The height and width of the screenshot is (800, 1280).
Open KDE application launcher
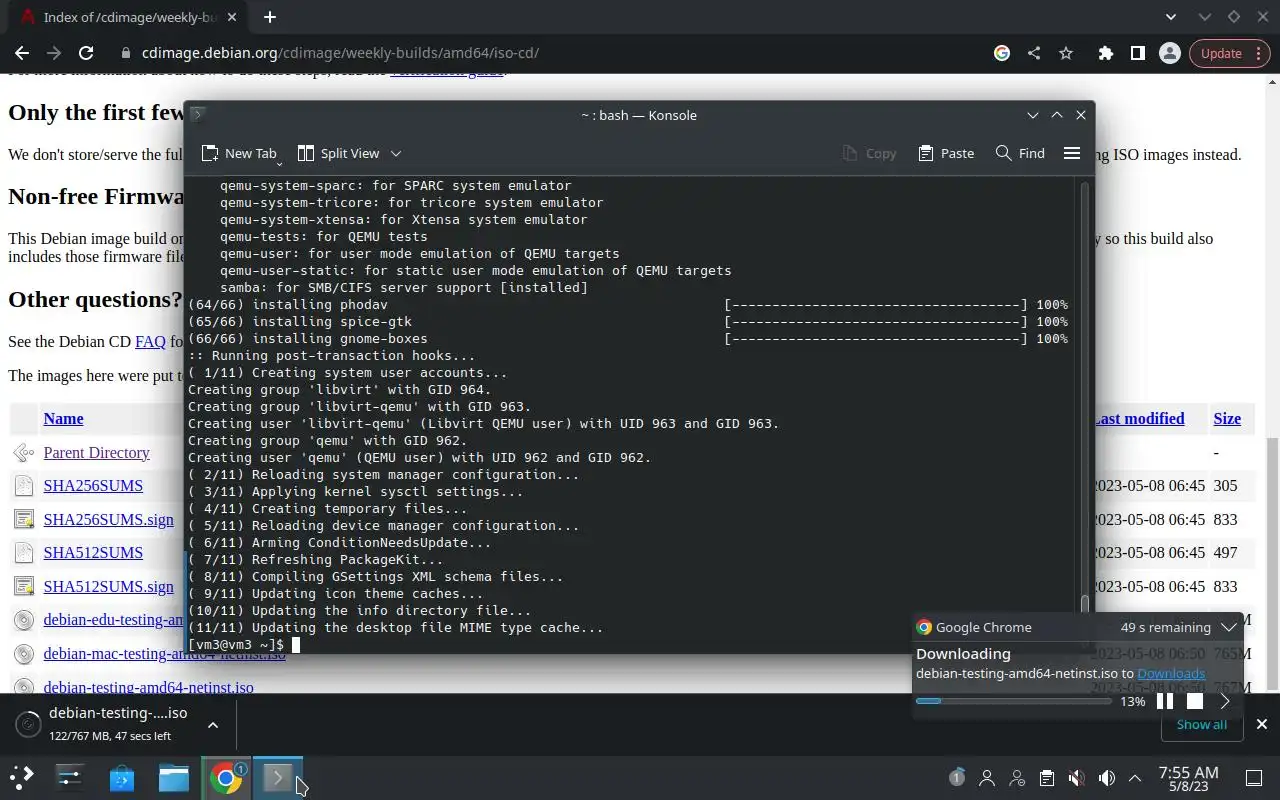pyautogui.click(x=21, y=777)
